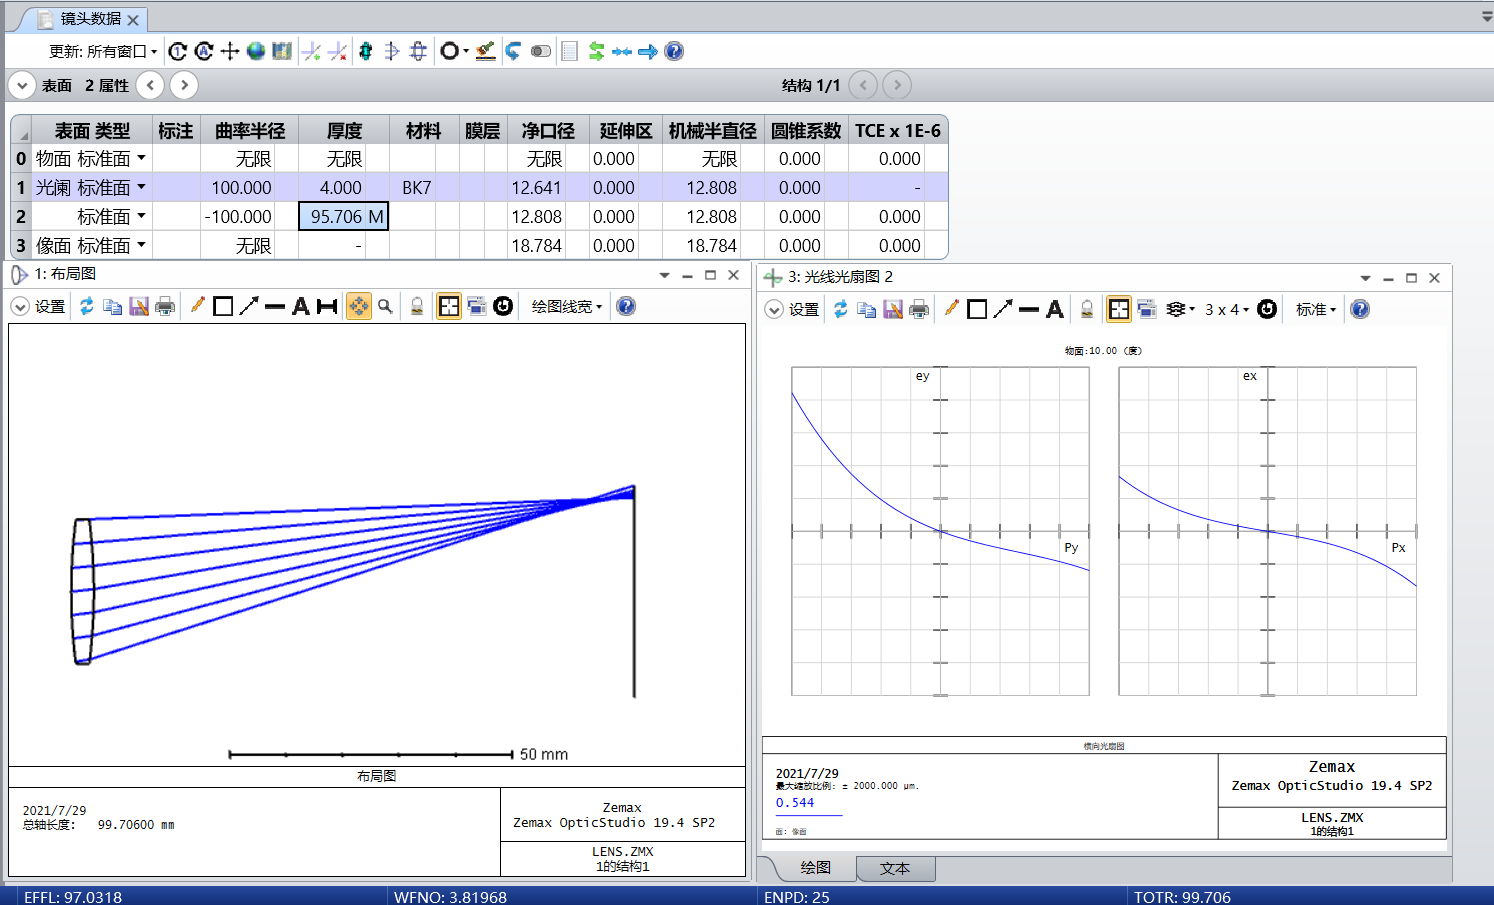Lock the layout window
Viewport: 1494px width, 905px height.
[x=417, y=306]
